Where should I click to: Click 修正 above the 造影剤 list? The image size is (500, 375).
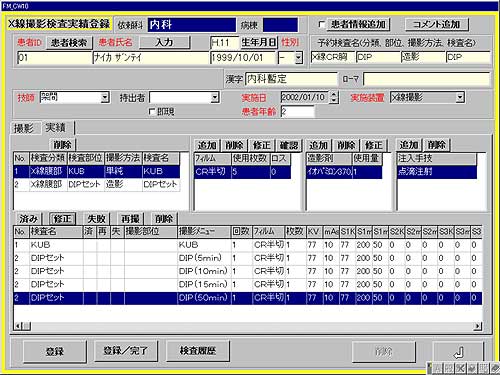[374, 145]
